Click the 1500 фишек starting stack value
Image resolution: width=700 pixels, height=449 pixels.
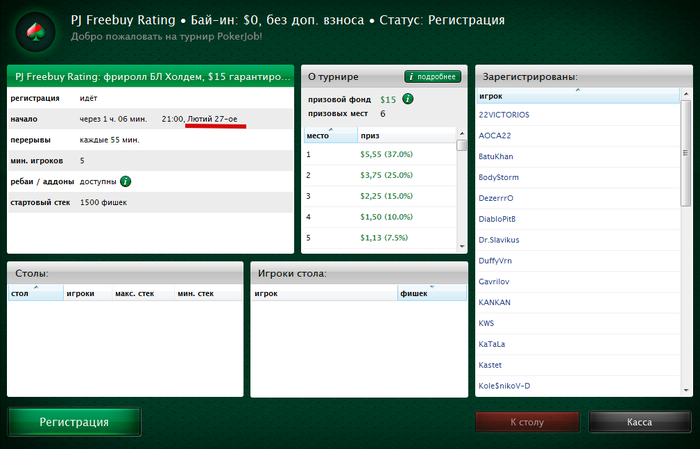pyautogui.click(x=103, y=203)
